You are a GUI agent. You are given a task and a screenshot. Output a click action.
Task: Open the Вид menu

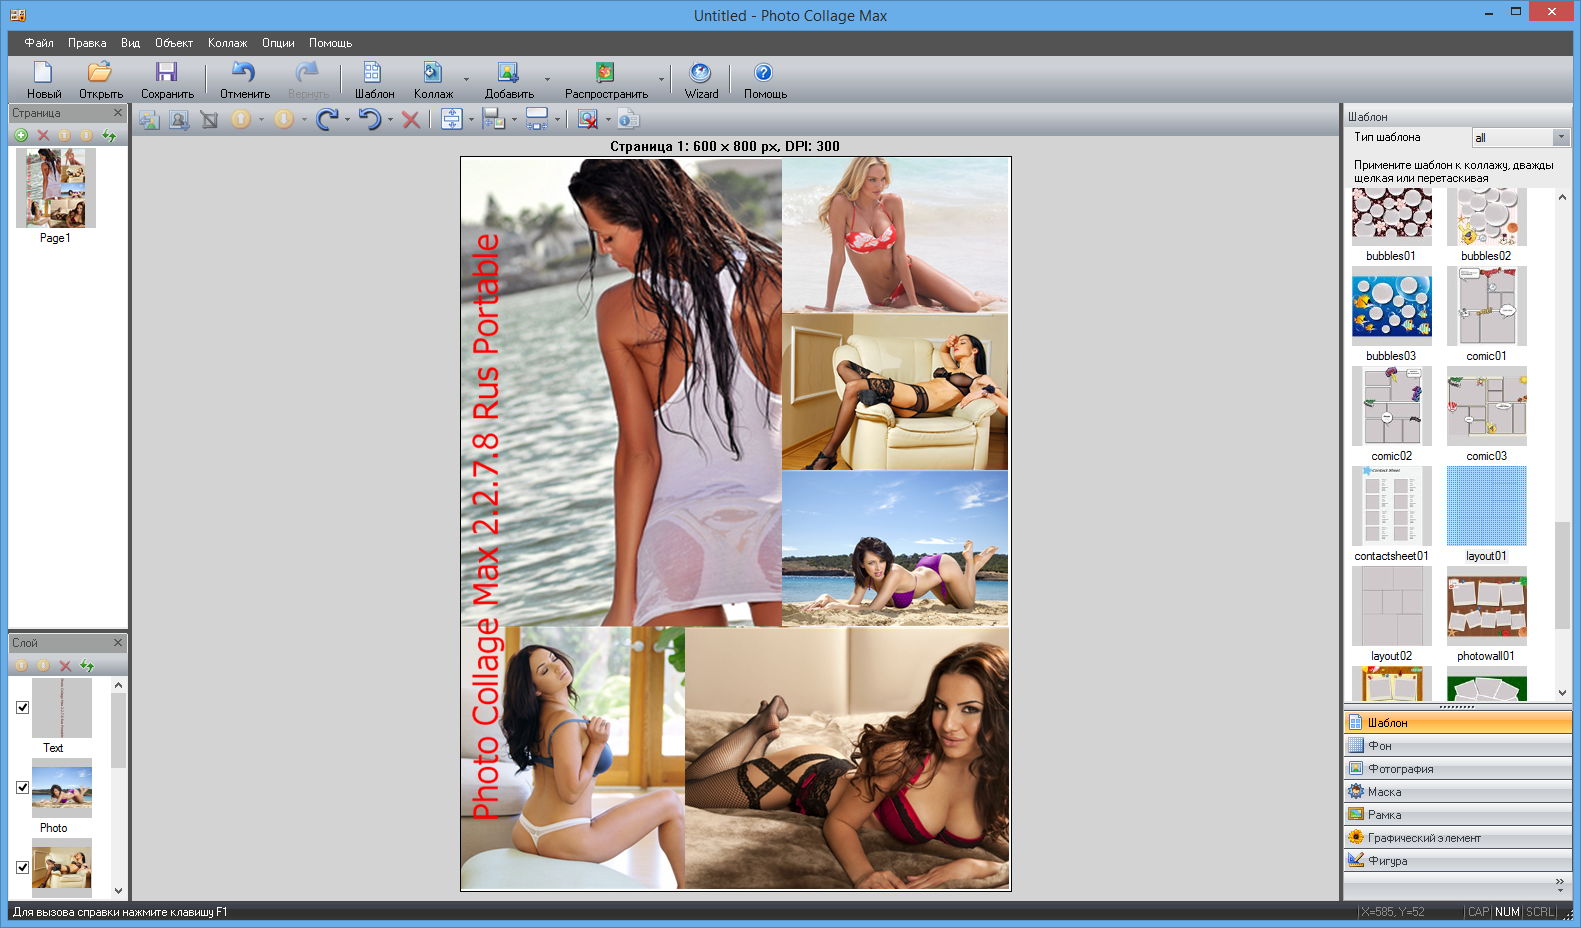(x=130, y=43)
